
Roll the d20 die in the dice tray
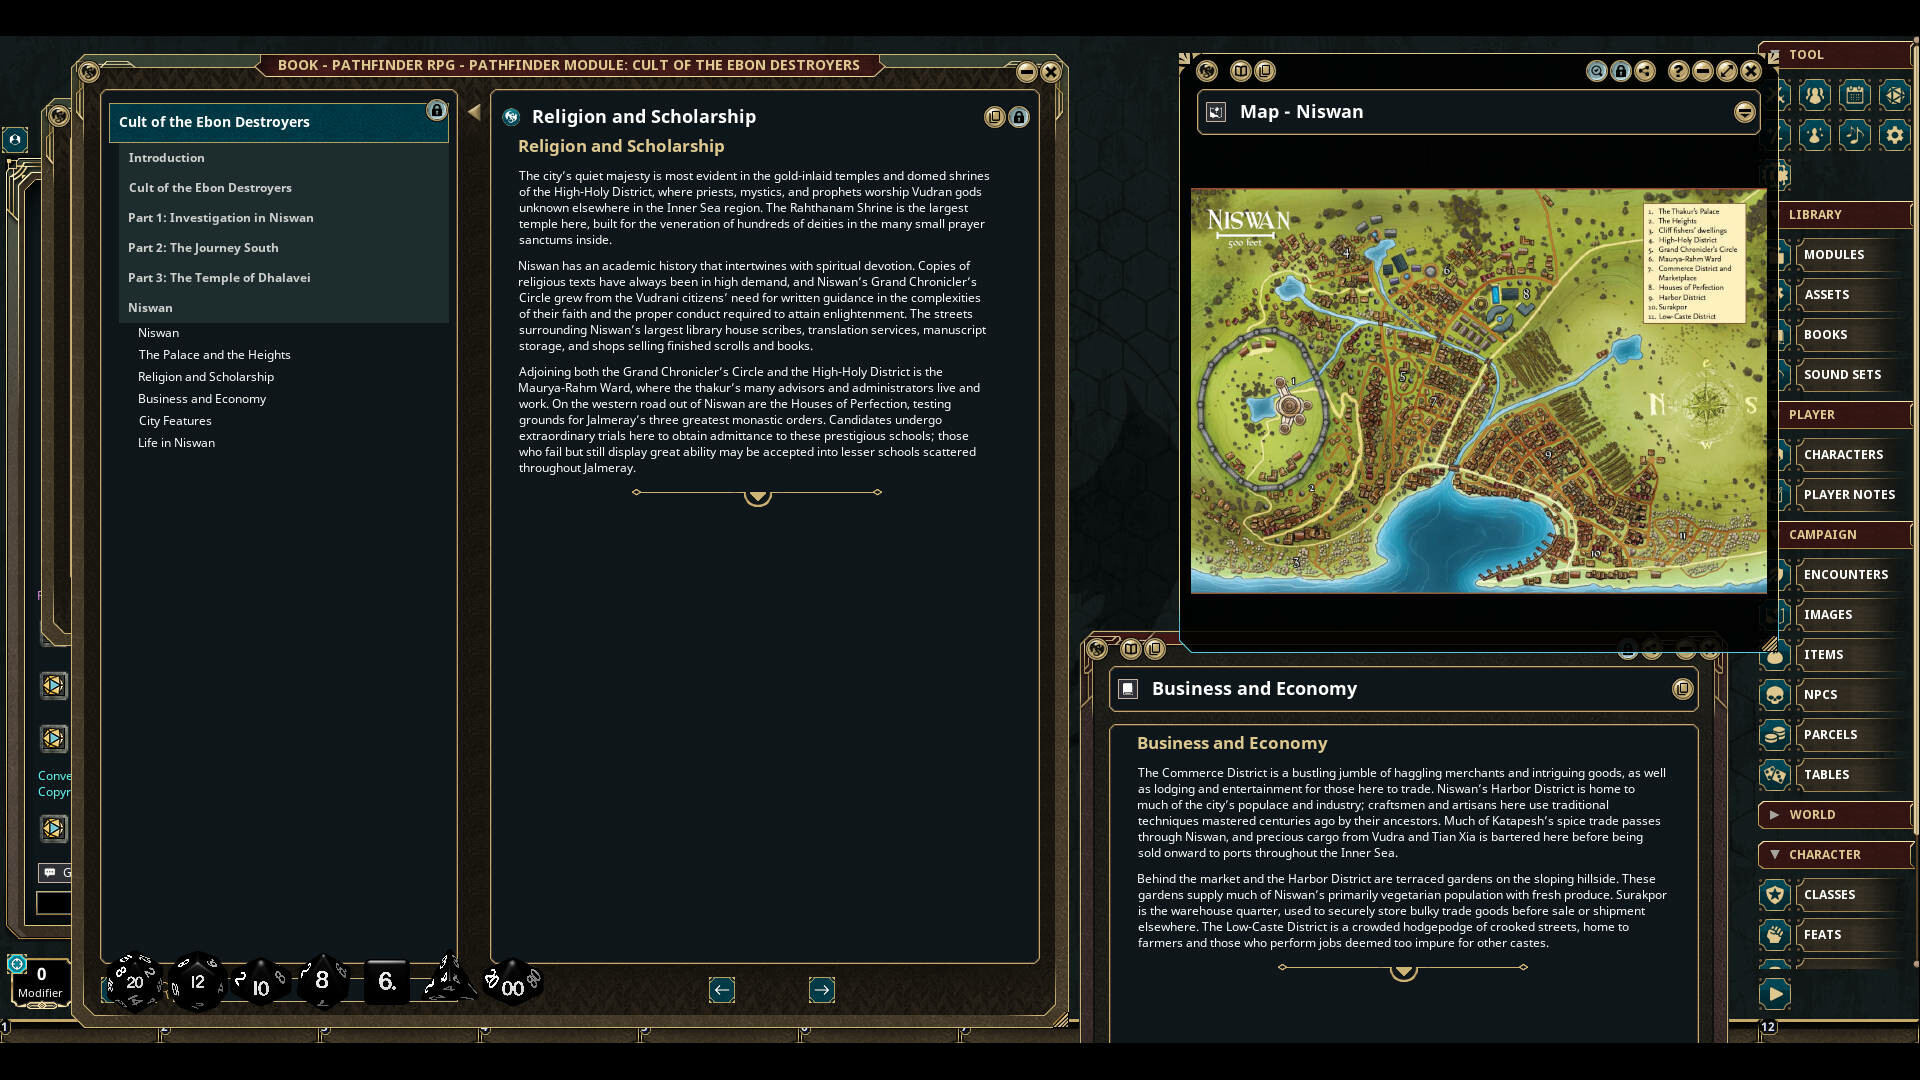pyautogui.click(x=134, y=981)
